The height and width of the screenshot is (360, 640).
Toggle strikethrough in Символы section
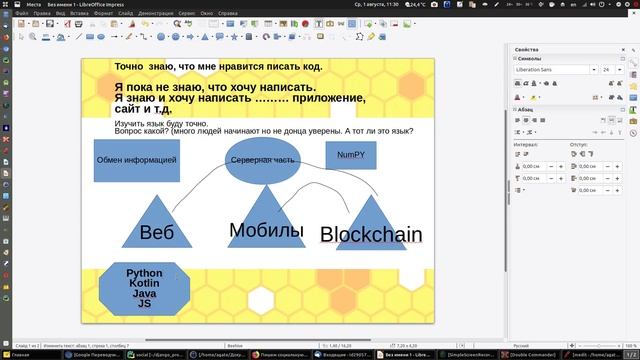coord(546,83)
